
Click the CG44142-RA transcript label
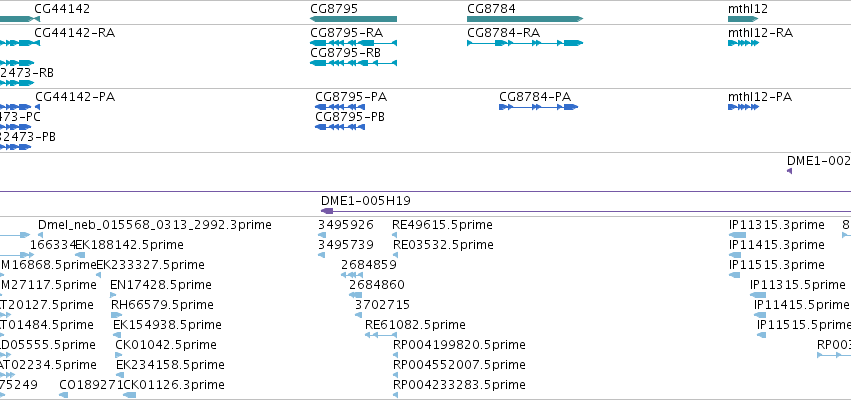74,33
